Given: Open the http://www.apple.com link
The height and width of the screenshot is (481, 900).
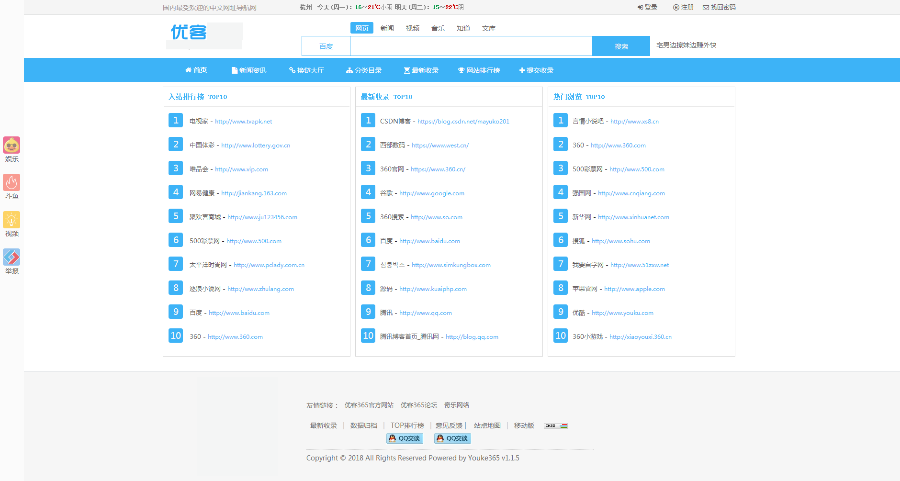Looking at the screenshot, I should pyautogui.click(x=635, y=289).
